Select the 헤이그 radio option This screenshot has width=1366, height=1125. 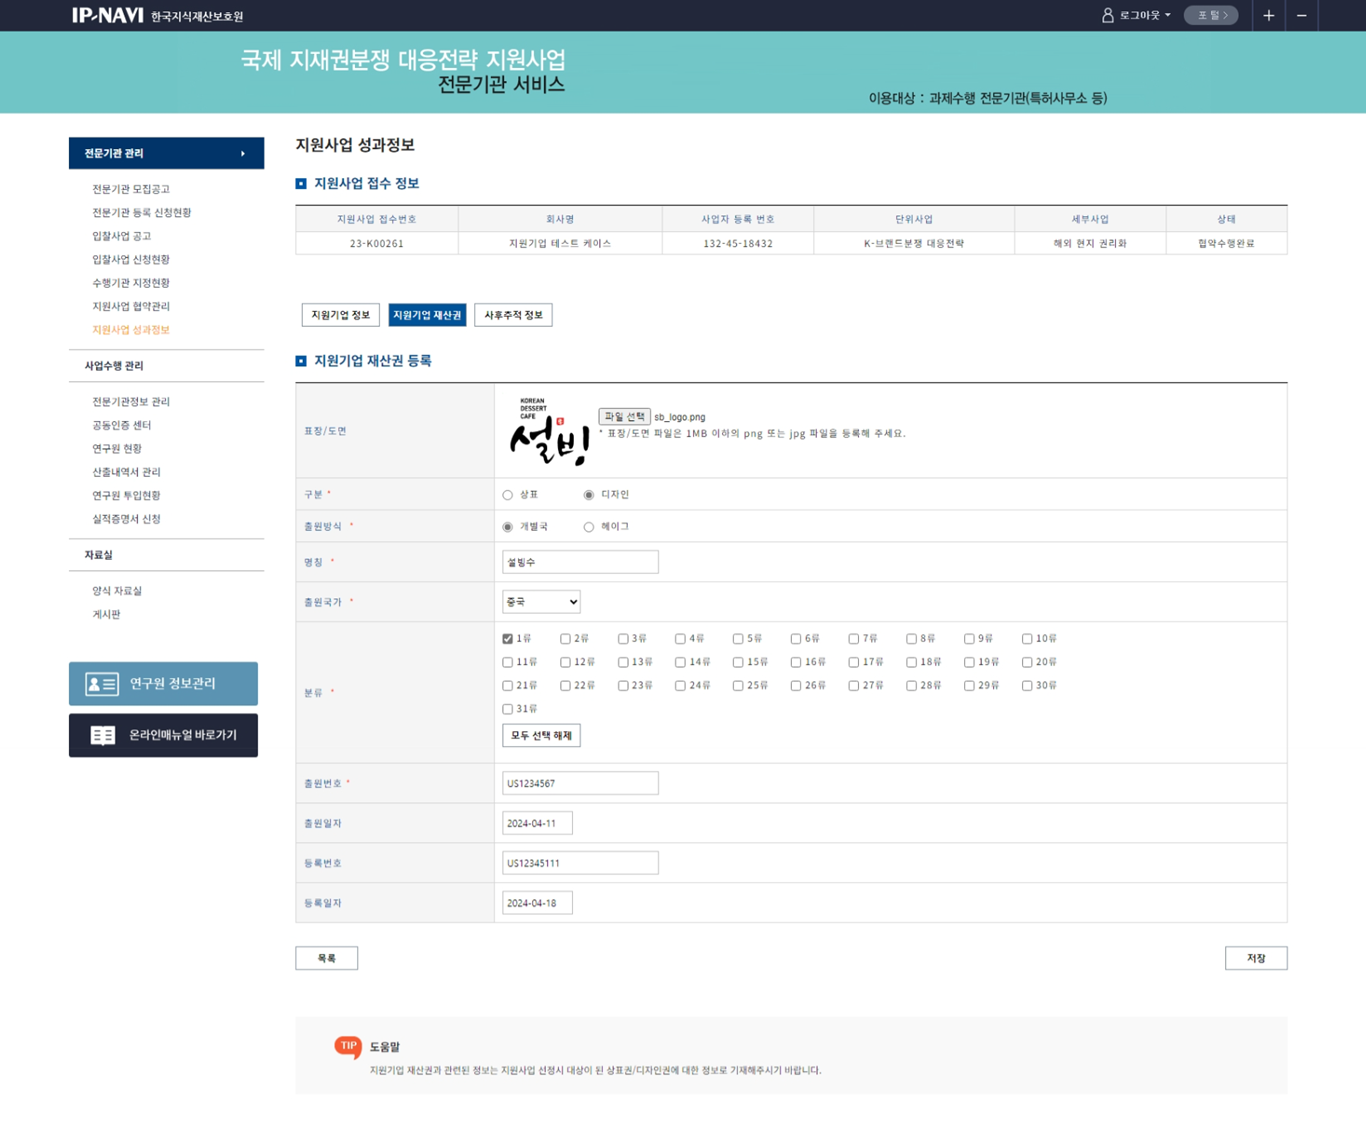[x=589, y=527]
